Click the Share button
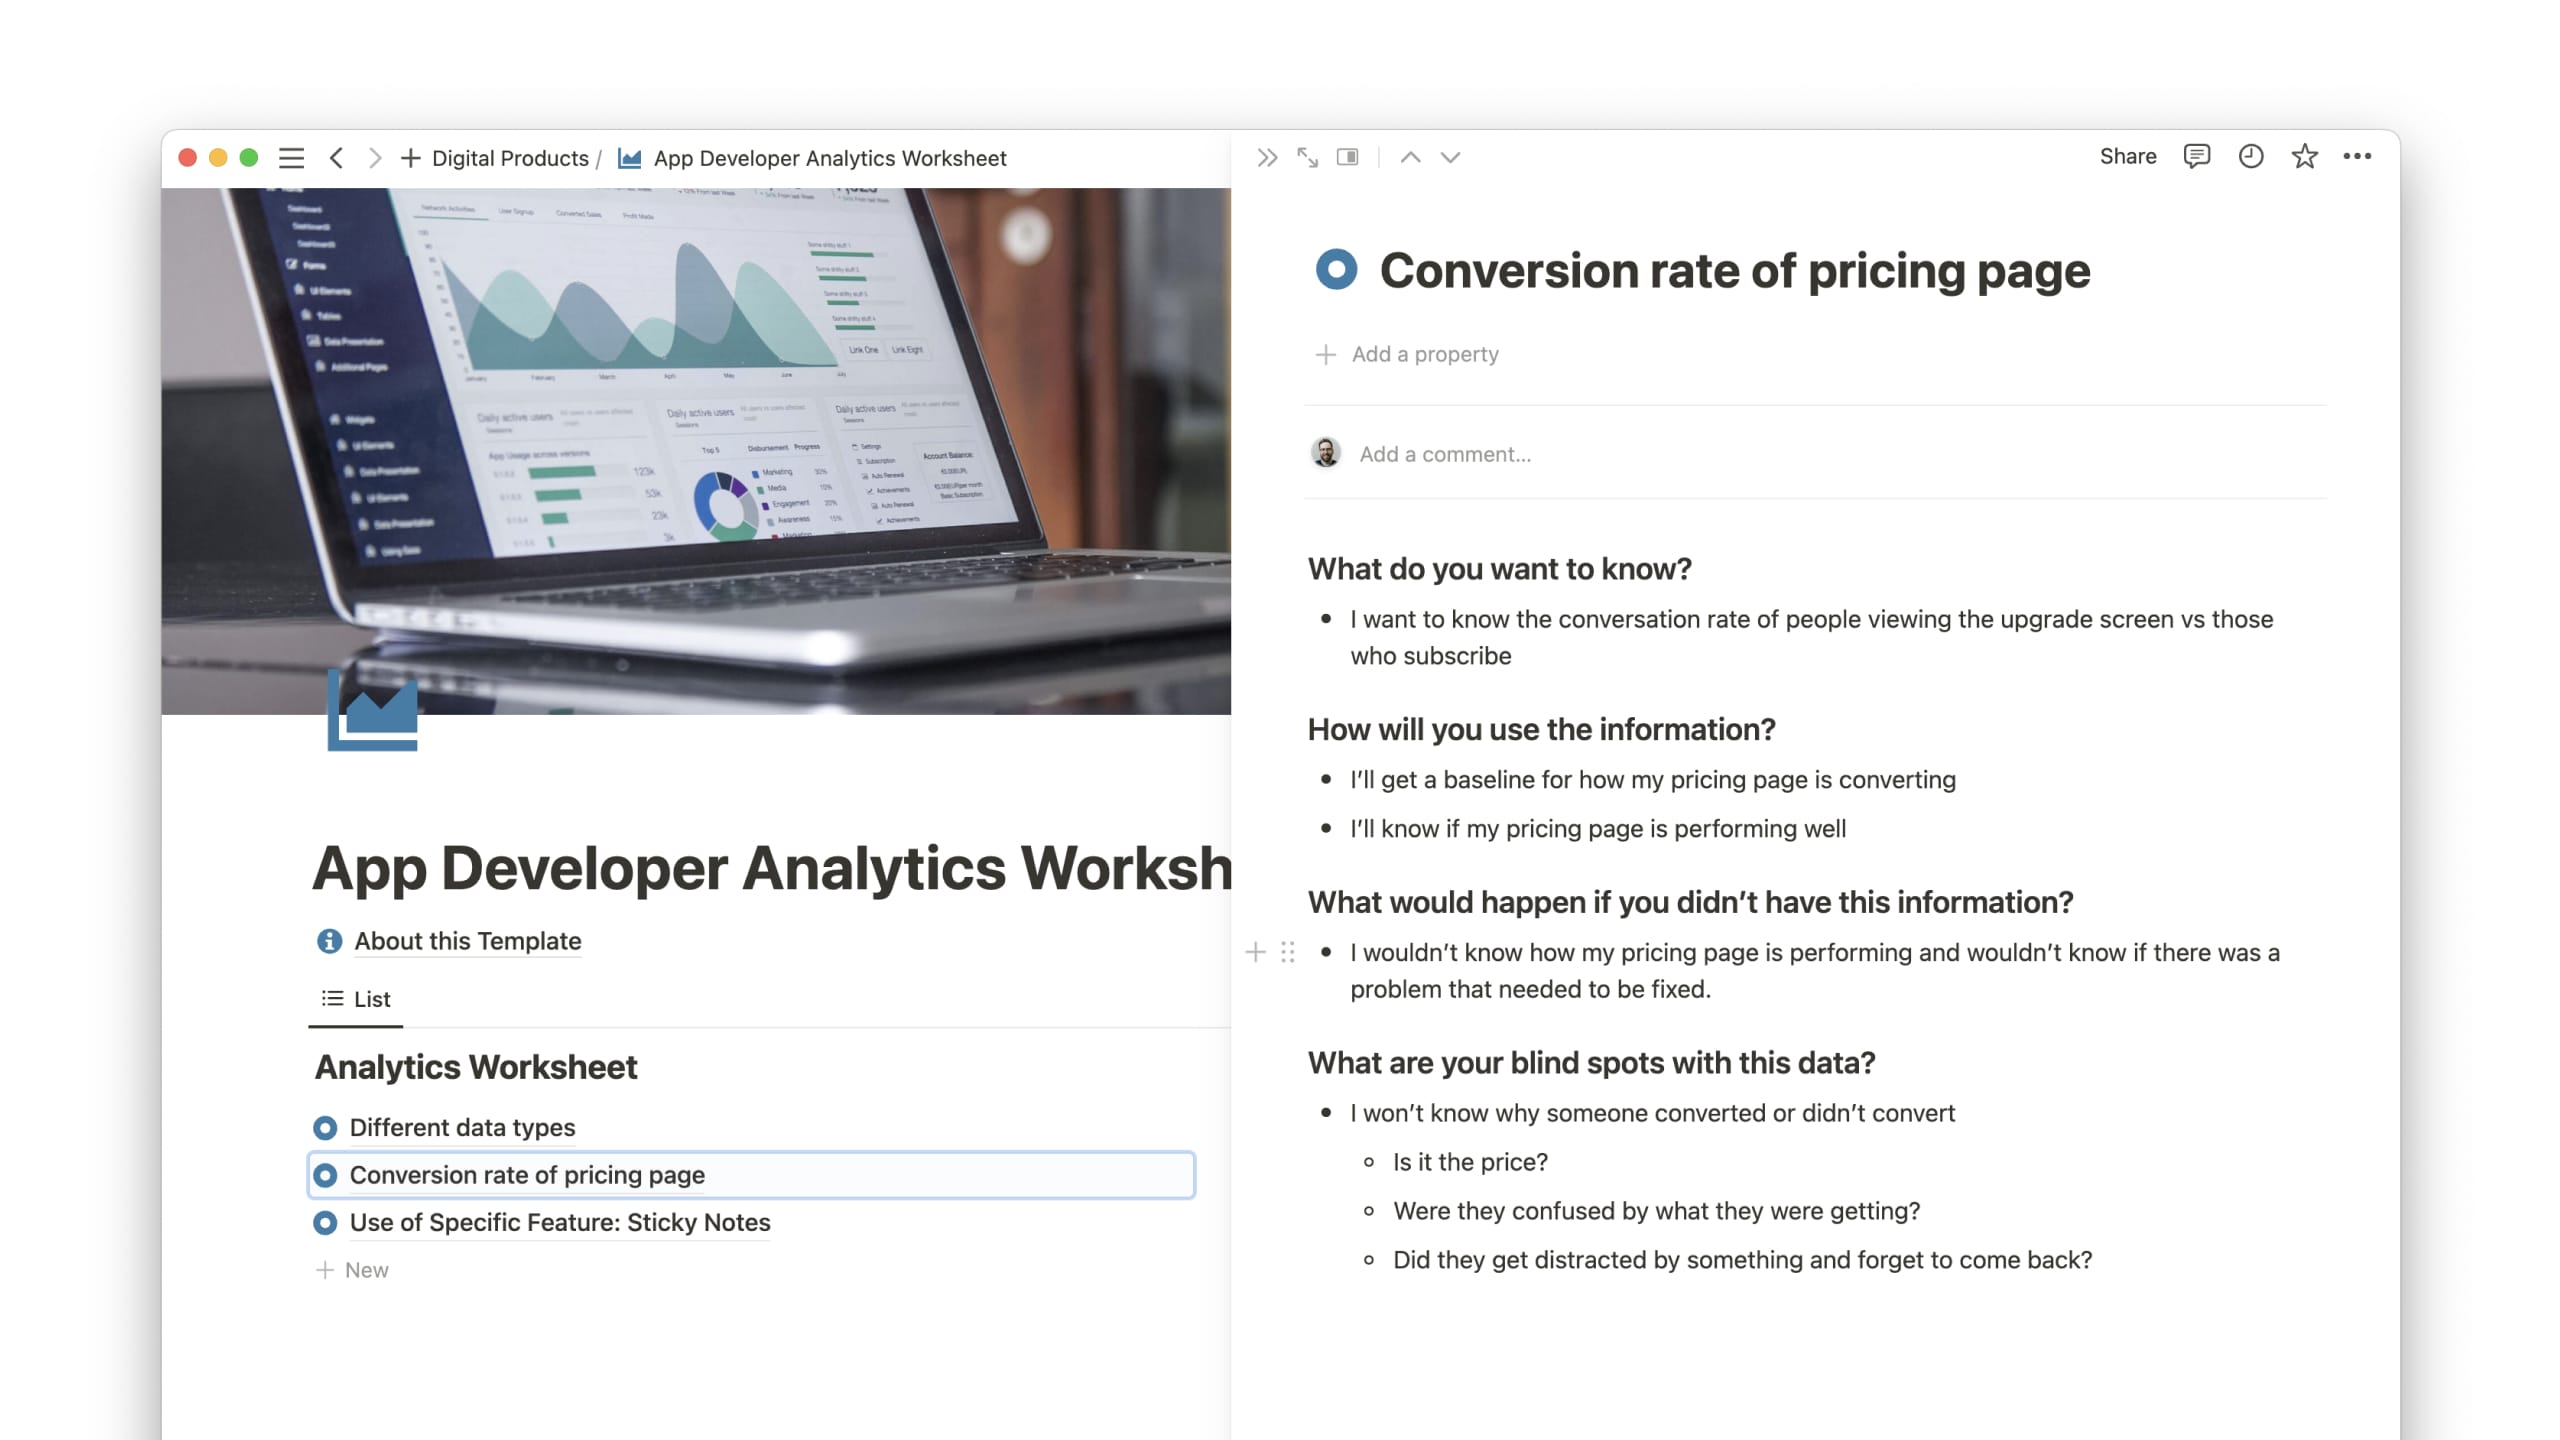This screenshot has width=2560, height=1440. pos(2127,156)
